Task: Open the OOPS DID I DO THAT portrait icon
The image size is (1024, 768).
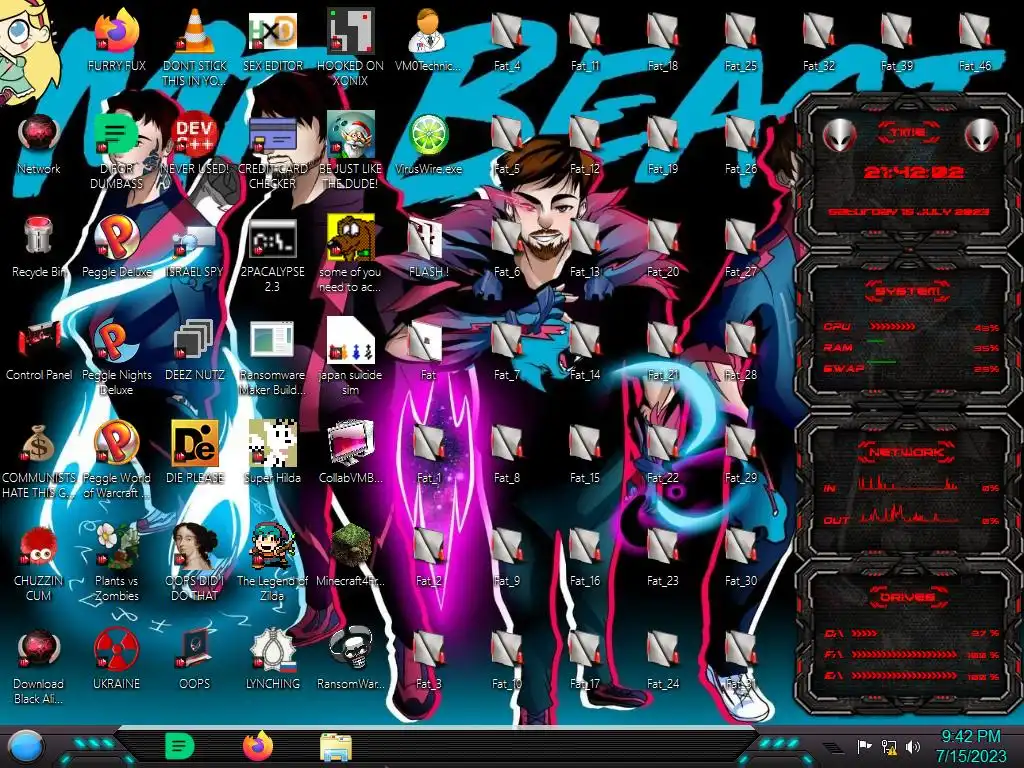Action: click(195, 546)
